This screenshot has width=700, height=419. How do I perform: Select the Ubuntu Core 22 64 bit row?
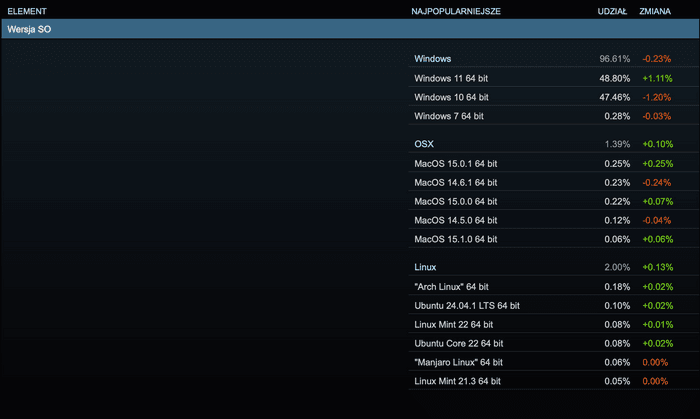click(x=553, y=343)
